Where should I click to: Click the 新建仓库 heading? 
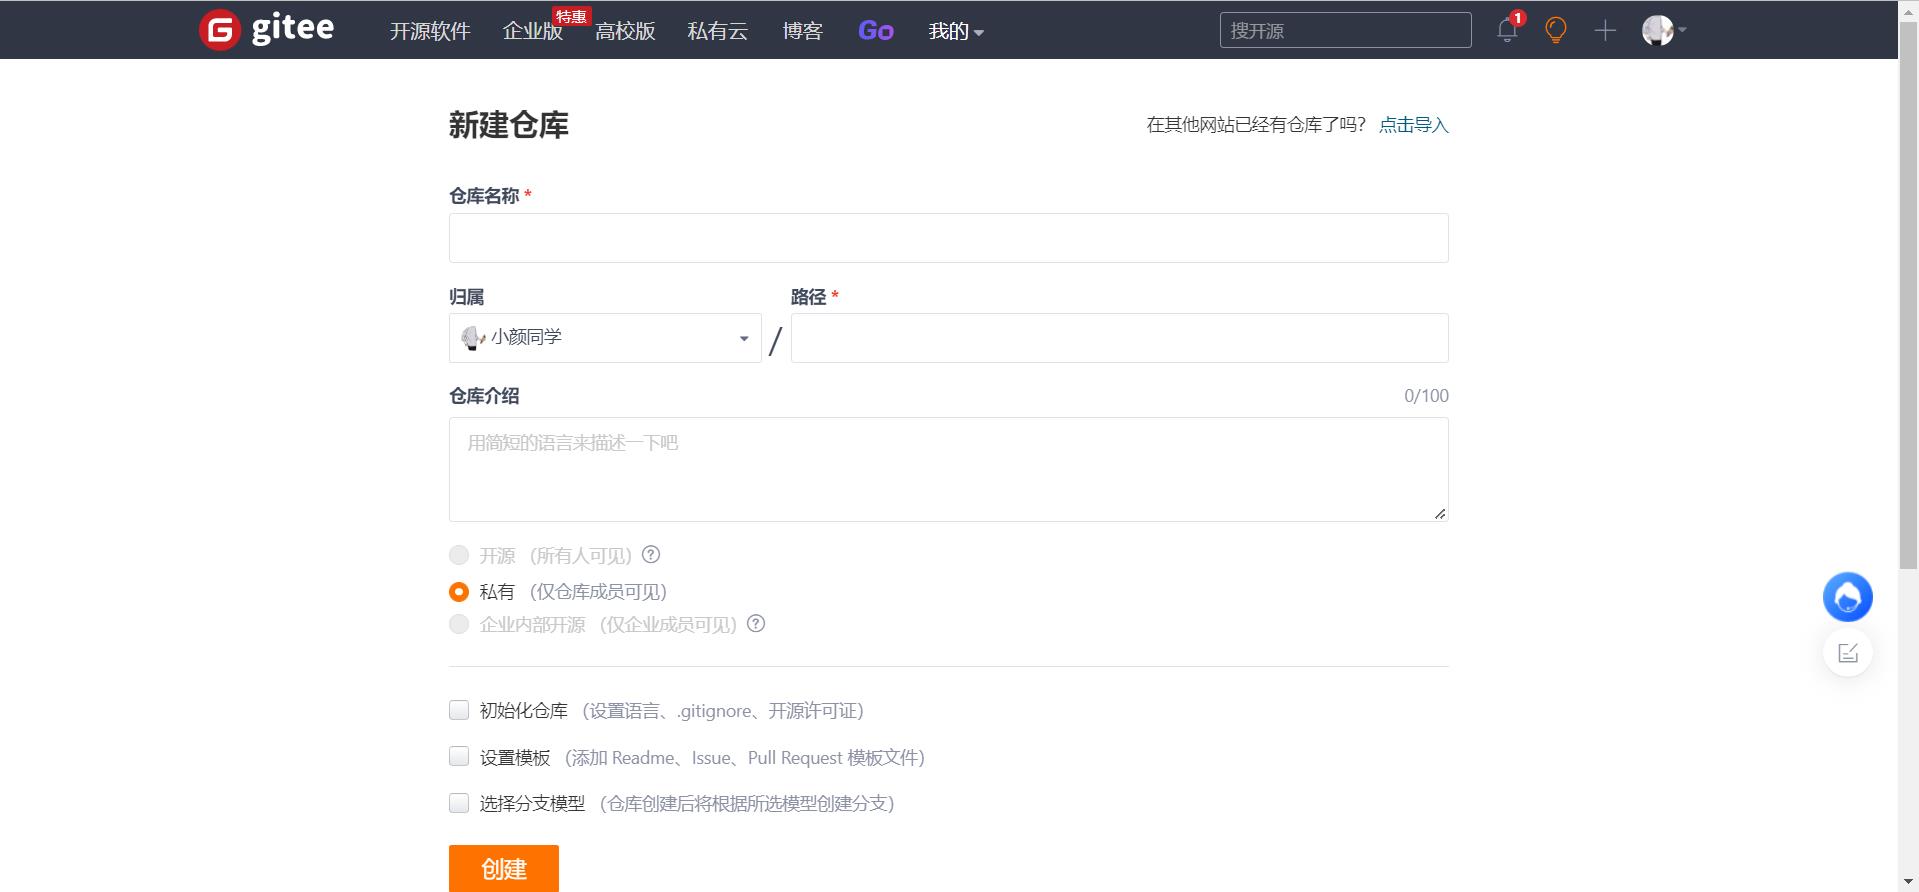[508, 125]
